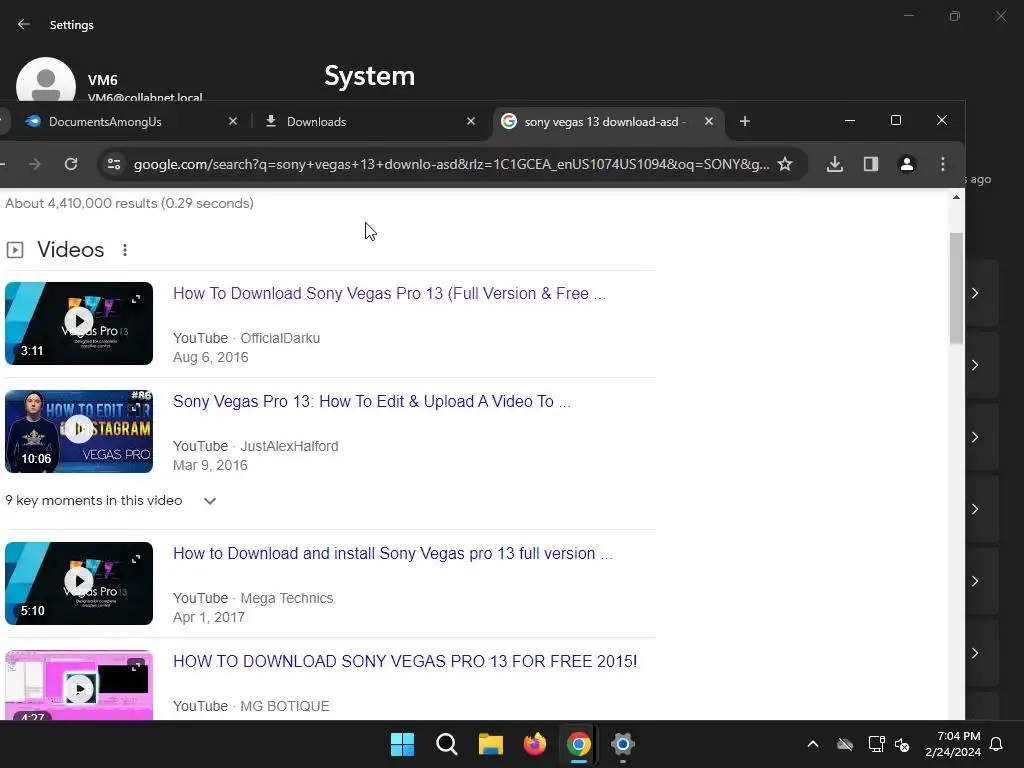This screenshot has height=768, width=1024.
Task: Open How to Download and install Sony Vegas link
Action: (392, 554)
